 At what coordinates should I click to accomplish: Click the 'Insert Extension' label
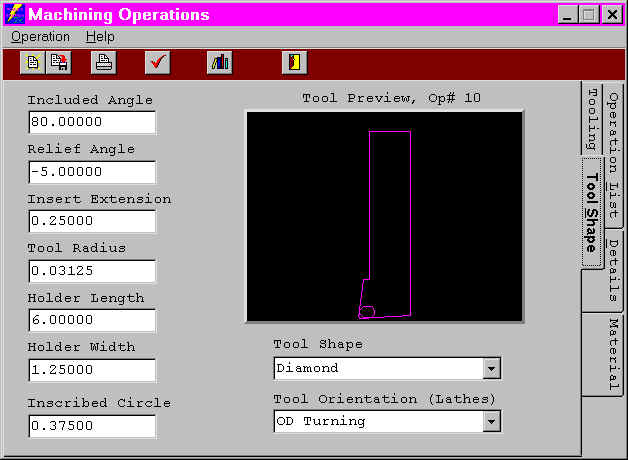click(x=99, y=199)
